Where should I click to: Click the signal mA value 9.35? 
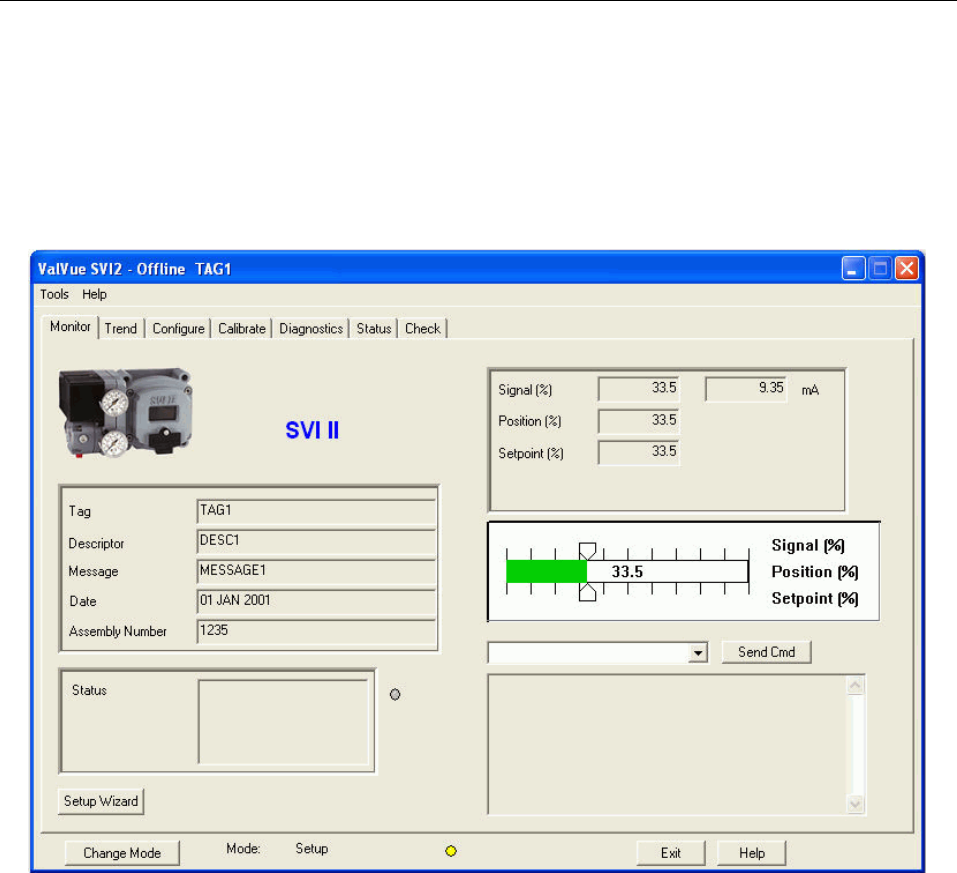tap(746, 389)
